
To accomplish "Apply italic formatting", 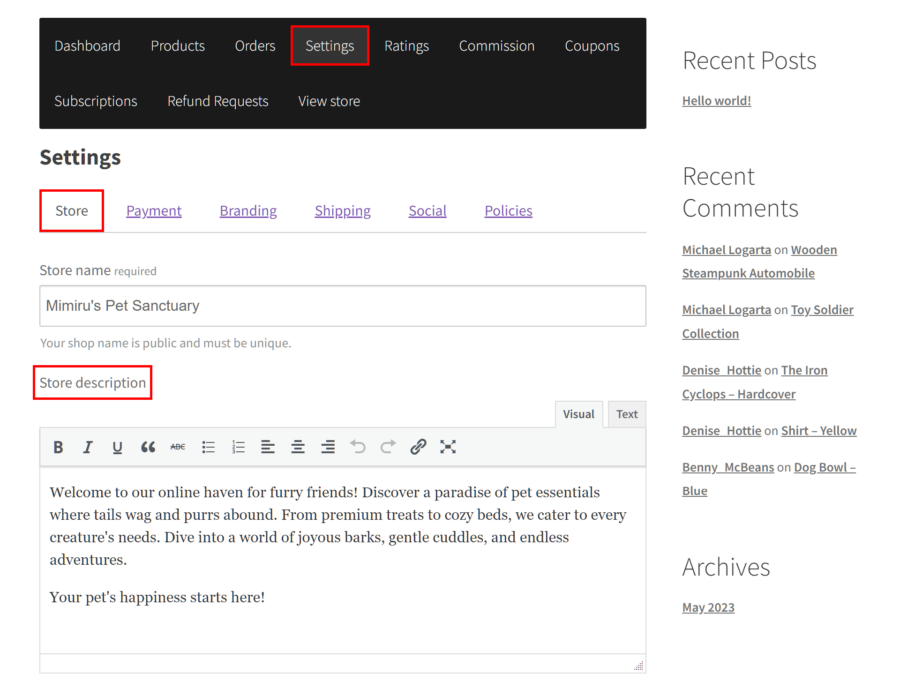I will coord(88,447).
